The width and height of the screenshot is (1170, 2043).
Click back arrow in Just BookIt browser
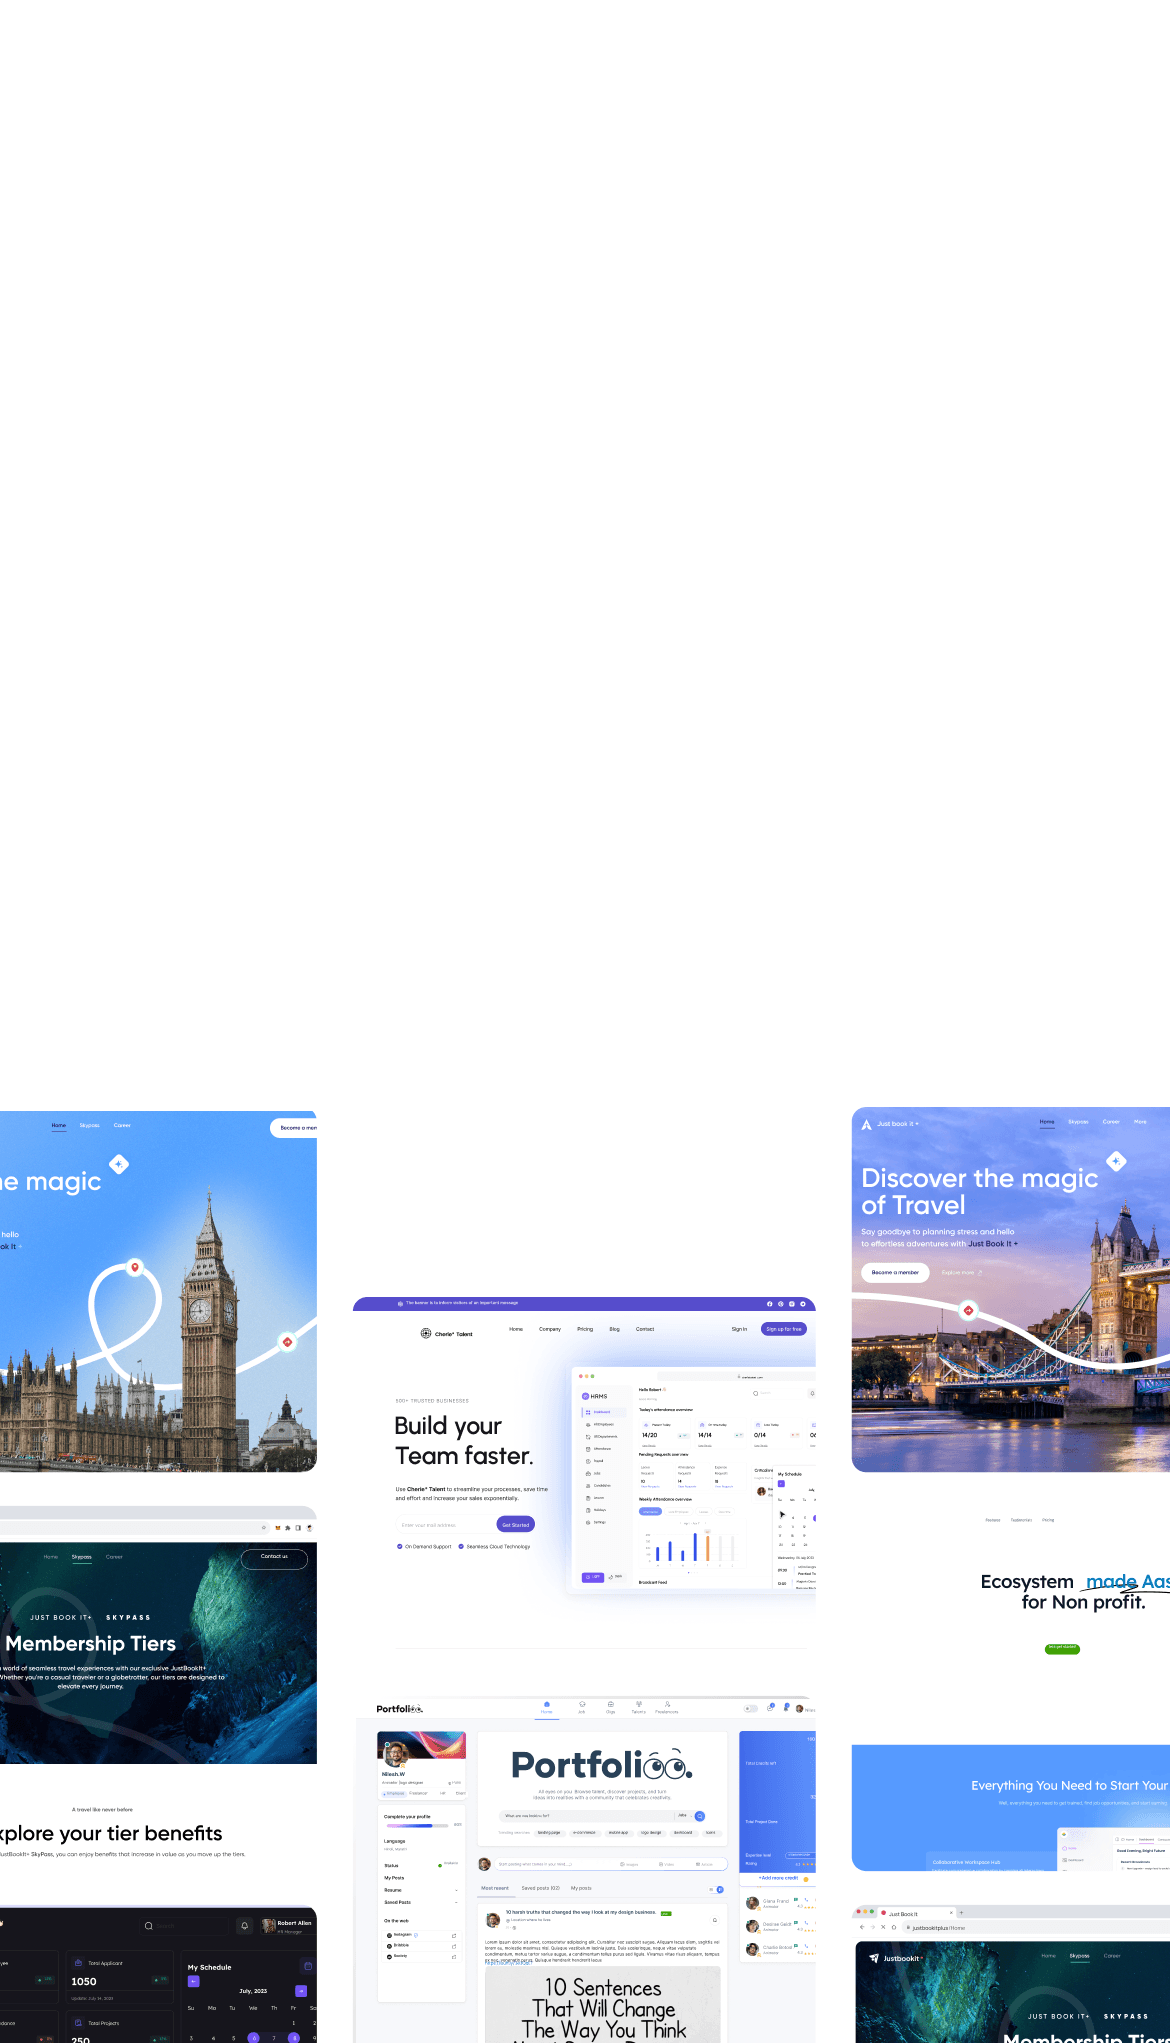[862, 1927]
